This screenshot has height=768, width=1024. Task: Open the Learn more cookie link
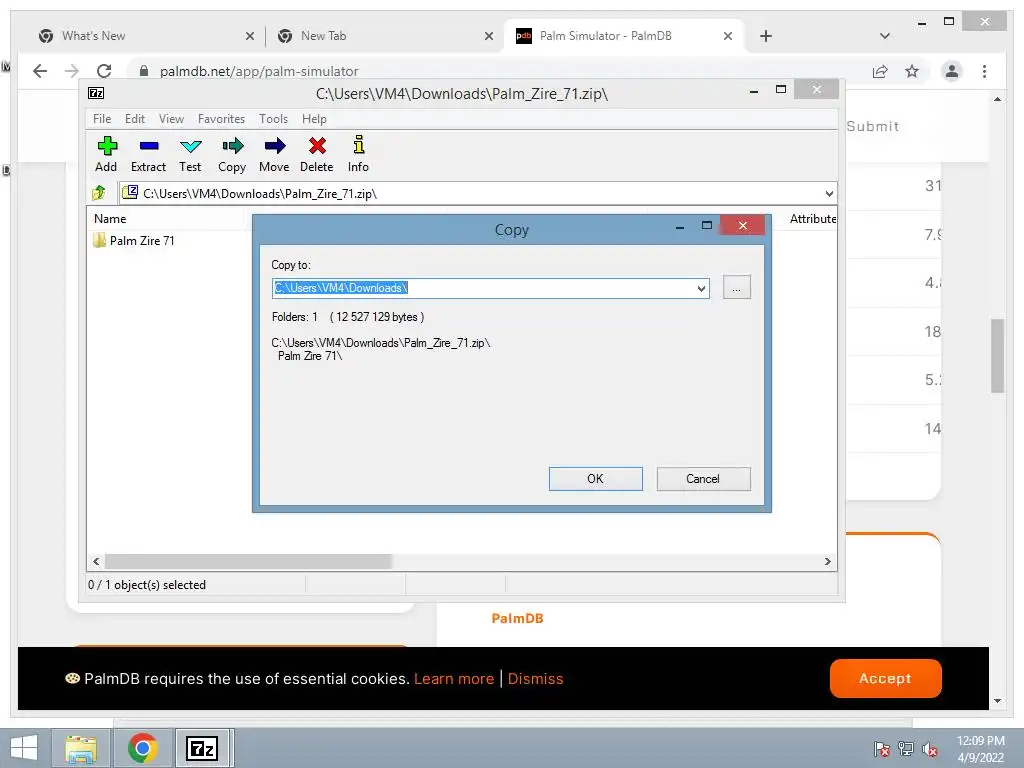[454, 679]
